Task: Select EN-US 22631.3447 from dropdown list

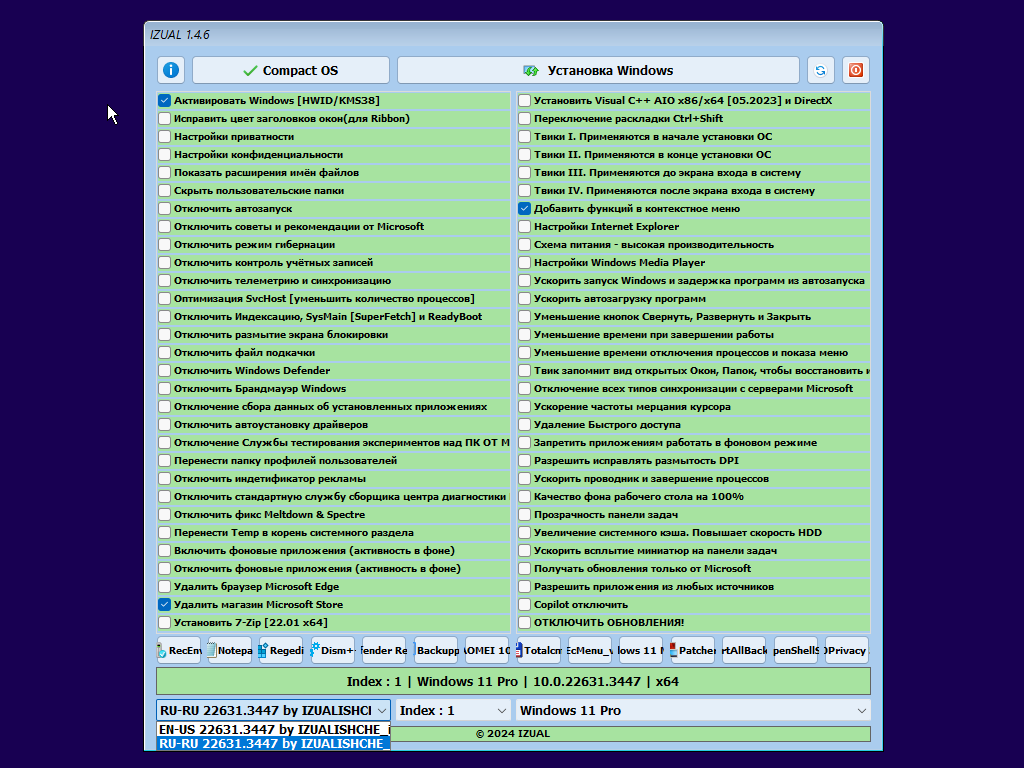Action: (x=270, y=729)
